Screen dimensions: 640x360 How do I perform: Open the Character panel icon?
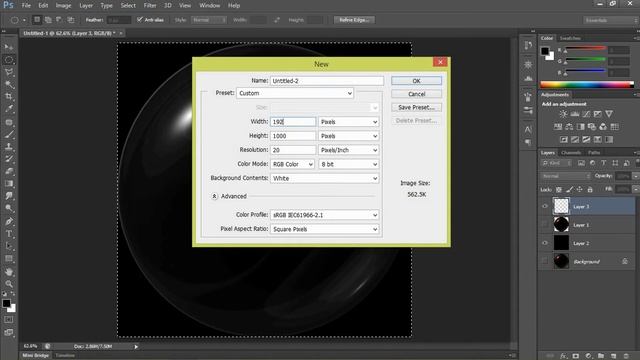528,129
